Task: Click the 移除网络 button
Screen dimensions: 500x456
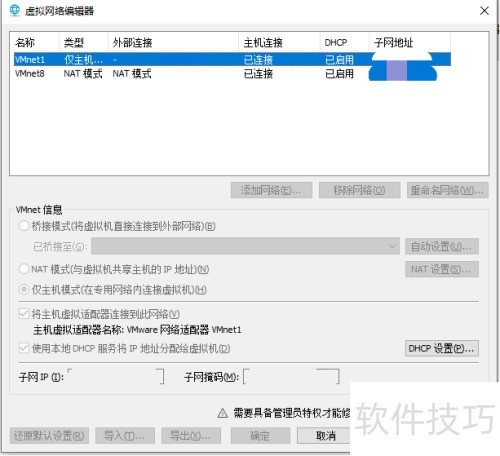Action: pos(359,190)
